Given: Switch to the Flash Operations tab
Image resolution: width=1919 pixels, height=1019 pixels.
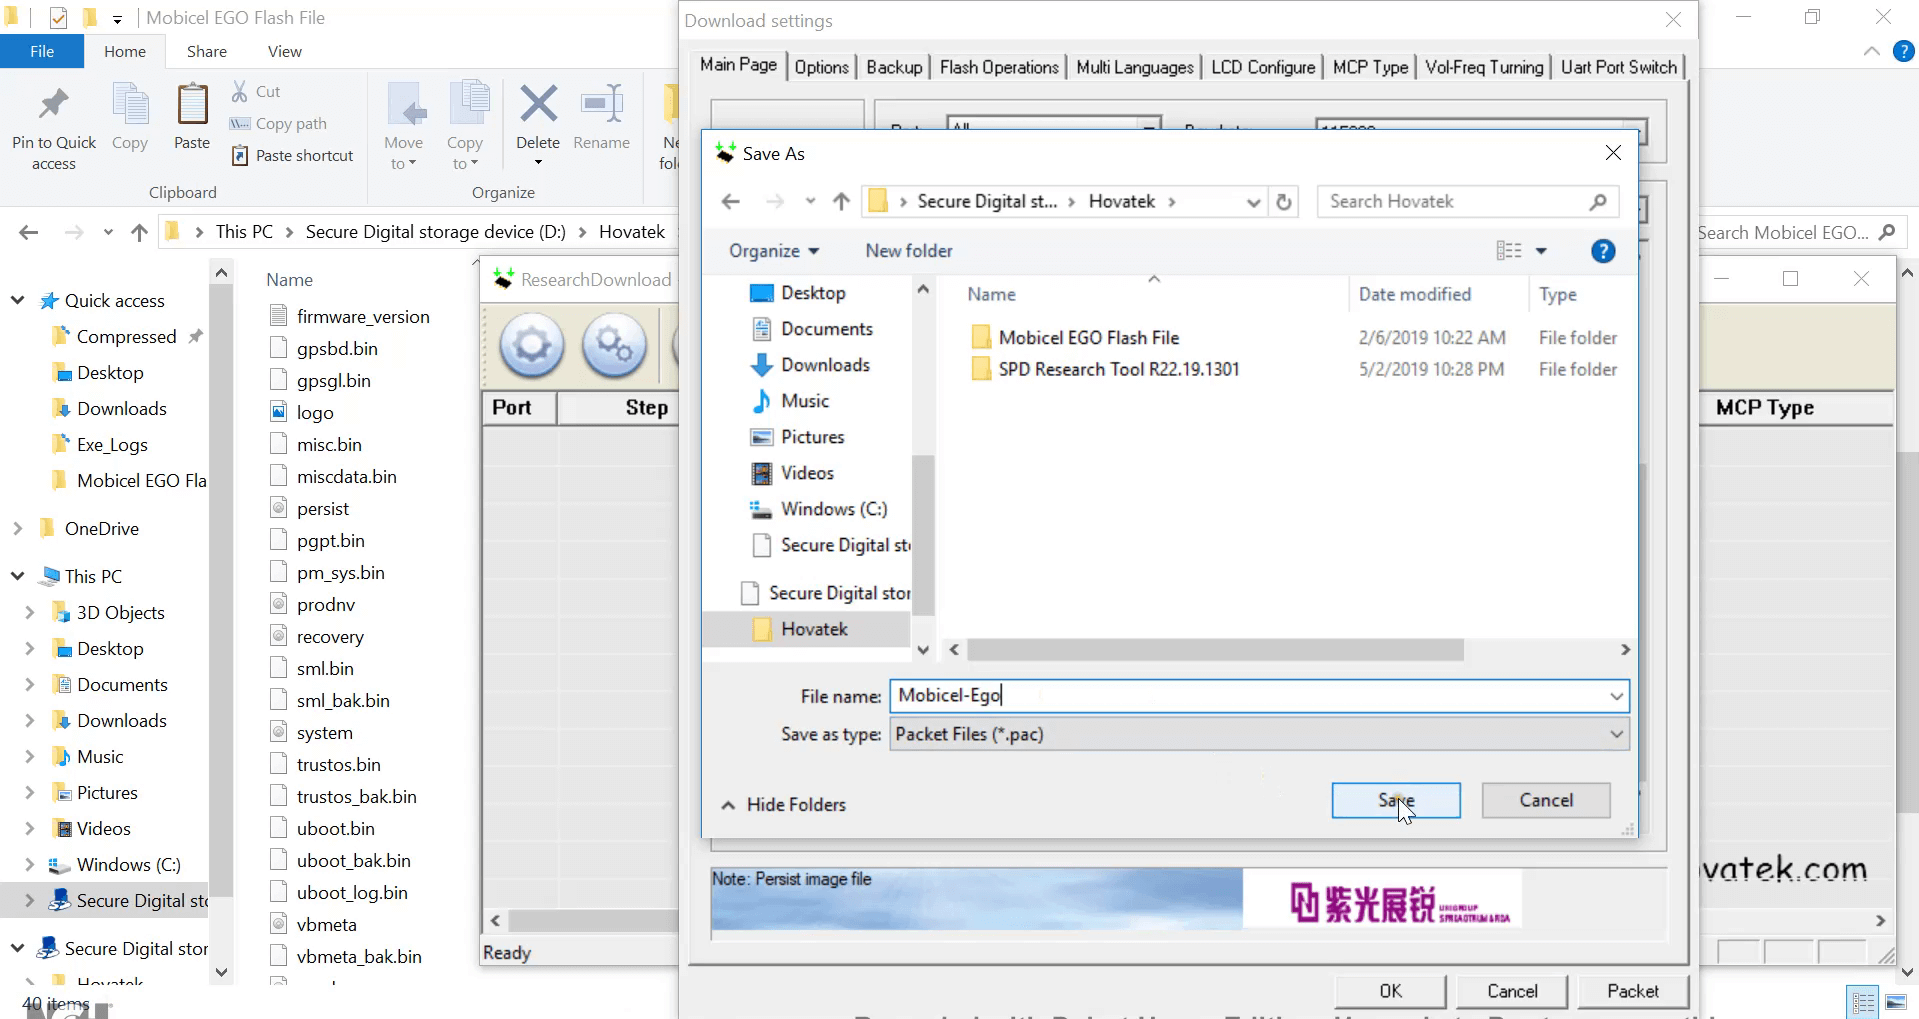Looking at the screenshot, I should pos(998,67).
